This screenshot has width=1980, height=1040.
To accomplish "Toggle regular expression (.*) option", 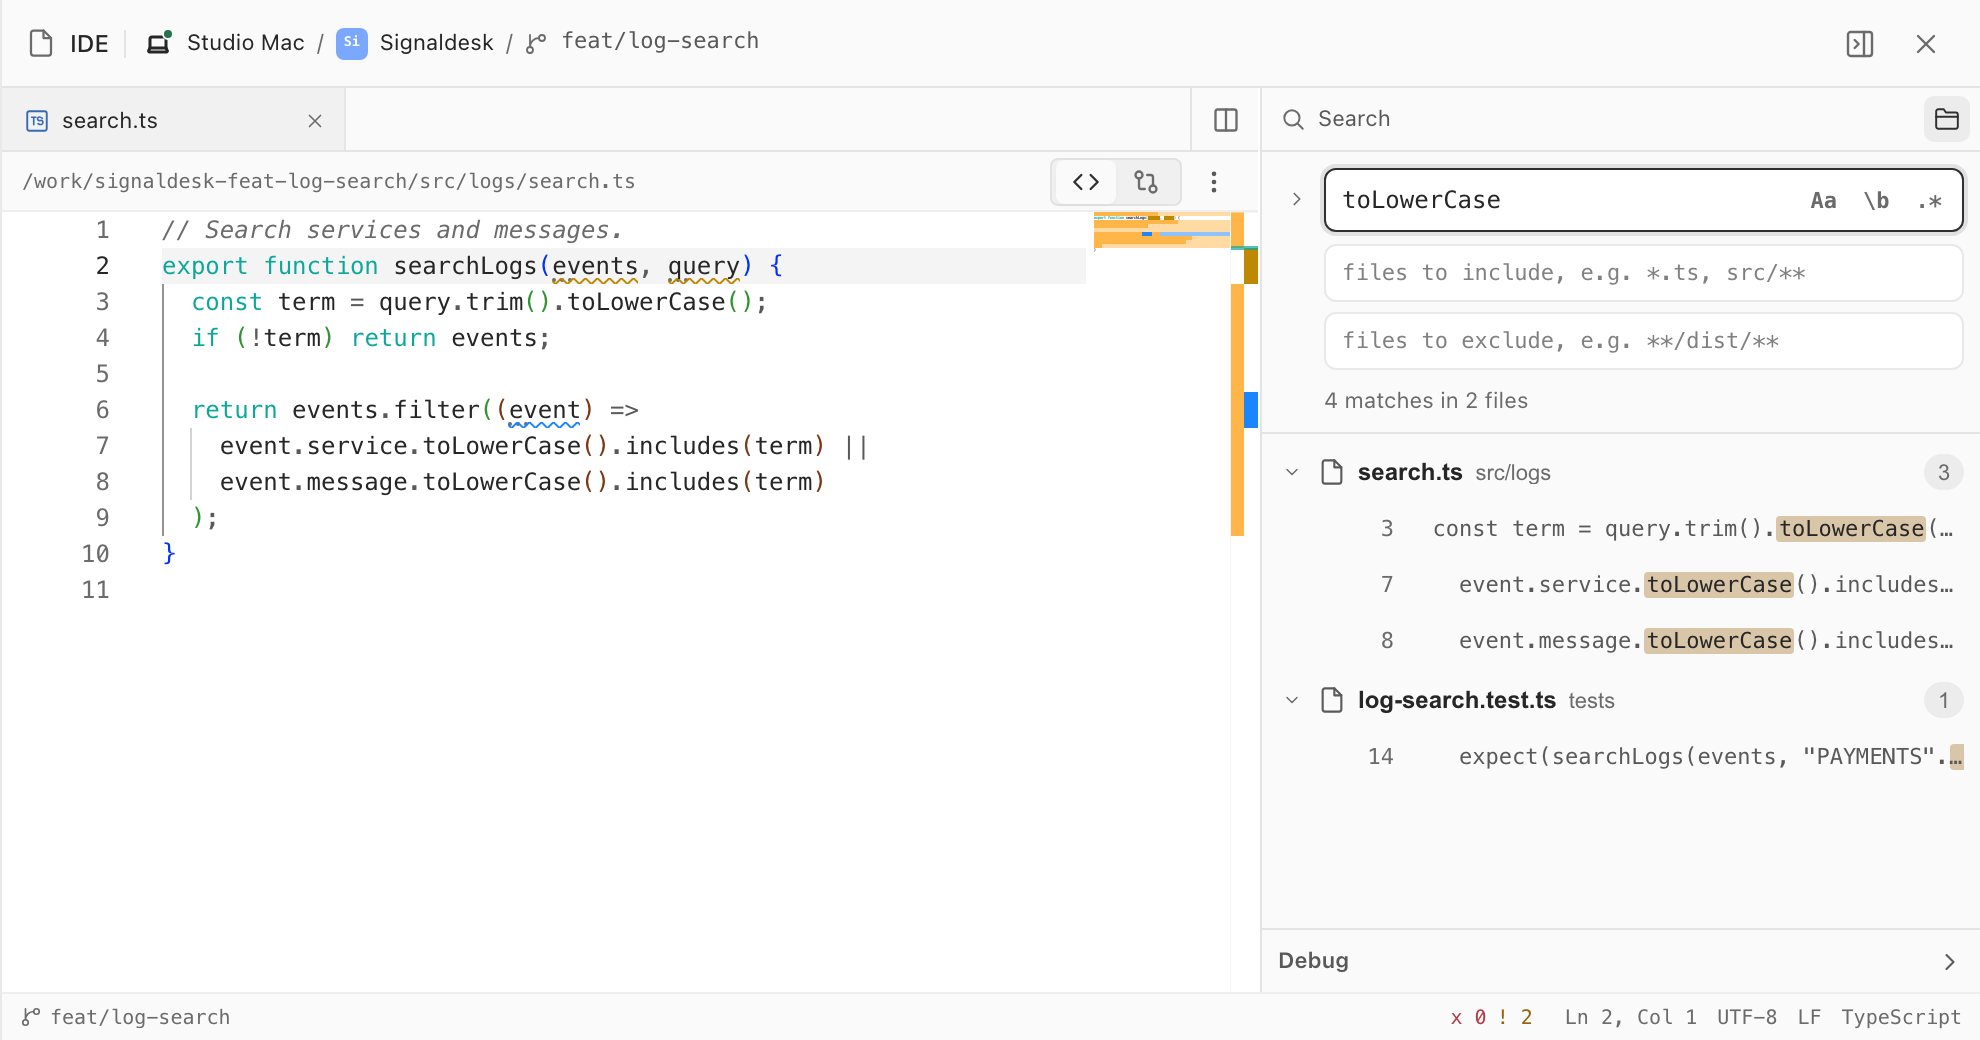I will coord(1929,200).
